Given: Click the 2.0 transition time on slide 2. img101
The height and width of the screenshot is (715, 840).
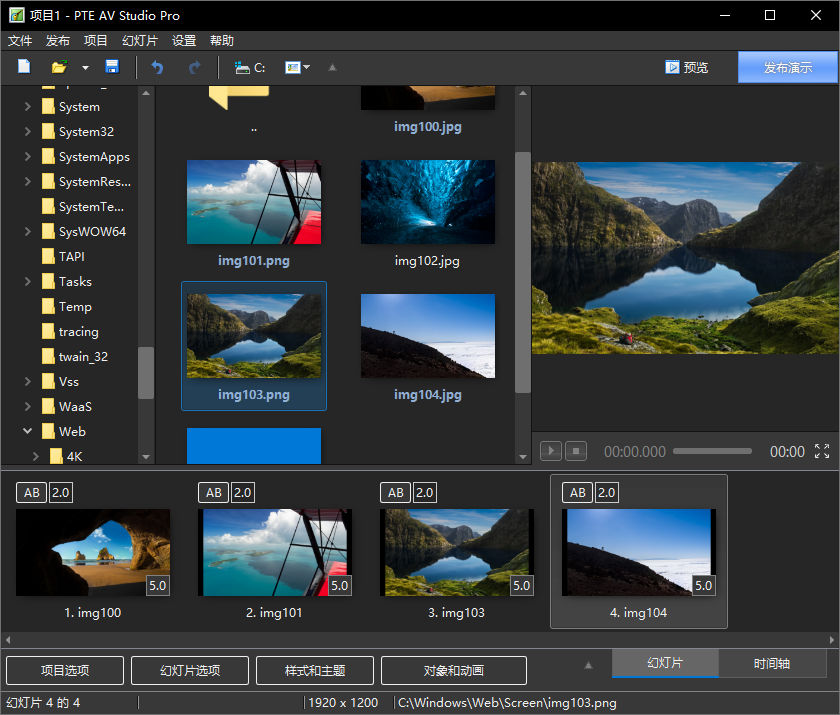Looking at the screenshot, I should click(x=243, y=492).
